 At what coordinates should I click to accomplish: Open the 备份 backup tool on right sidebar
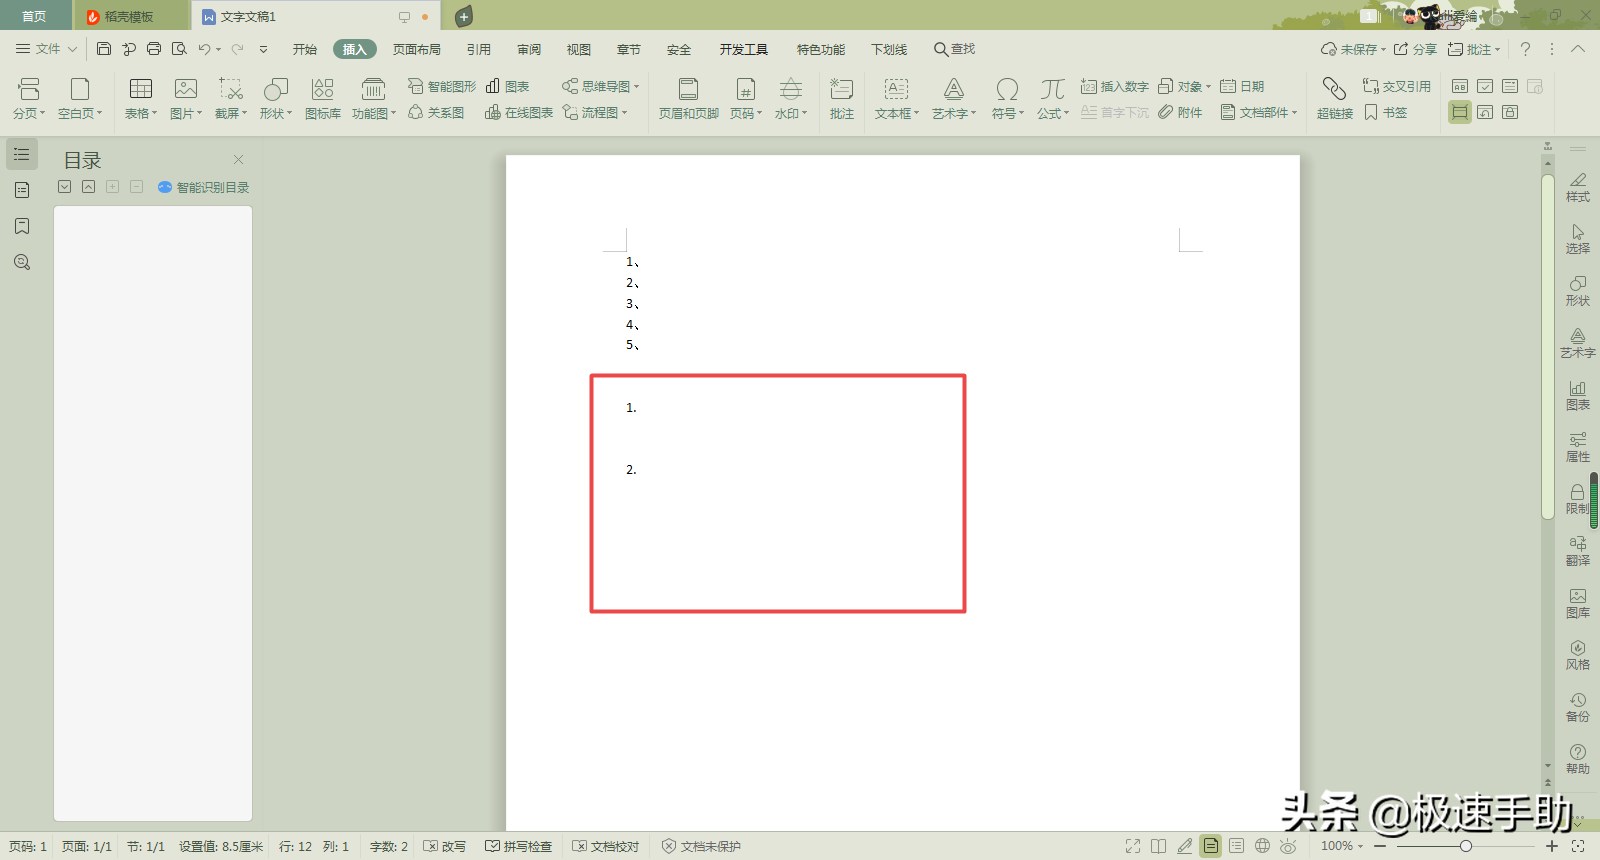point(1578,707)
